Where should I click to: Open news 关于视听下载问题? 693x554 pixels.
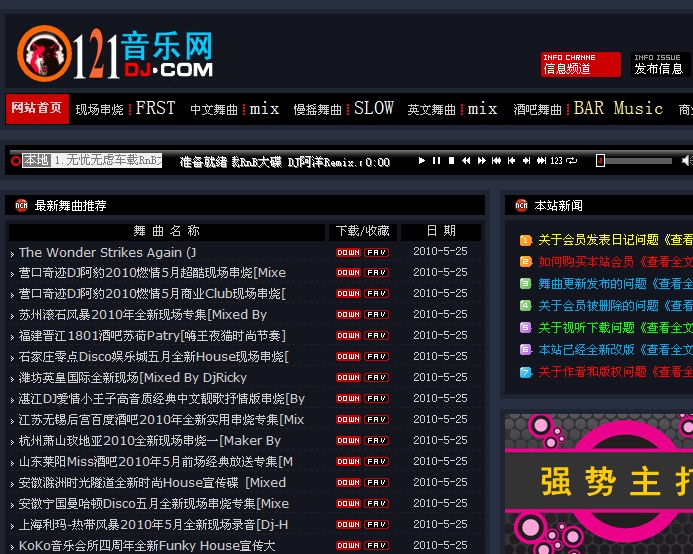pos(616,328)
